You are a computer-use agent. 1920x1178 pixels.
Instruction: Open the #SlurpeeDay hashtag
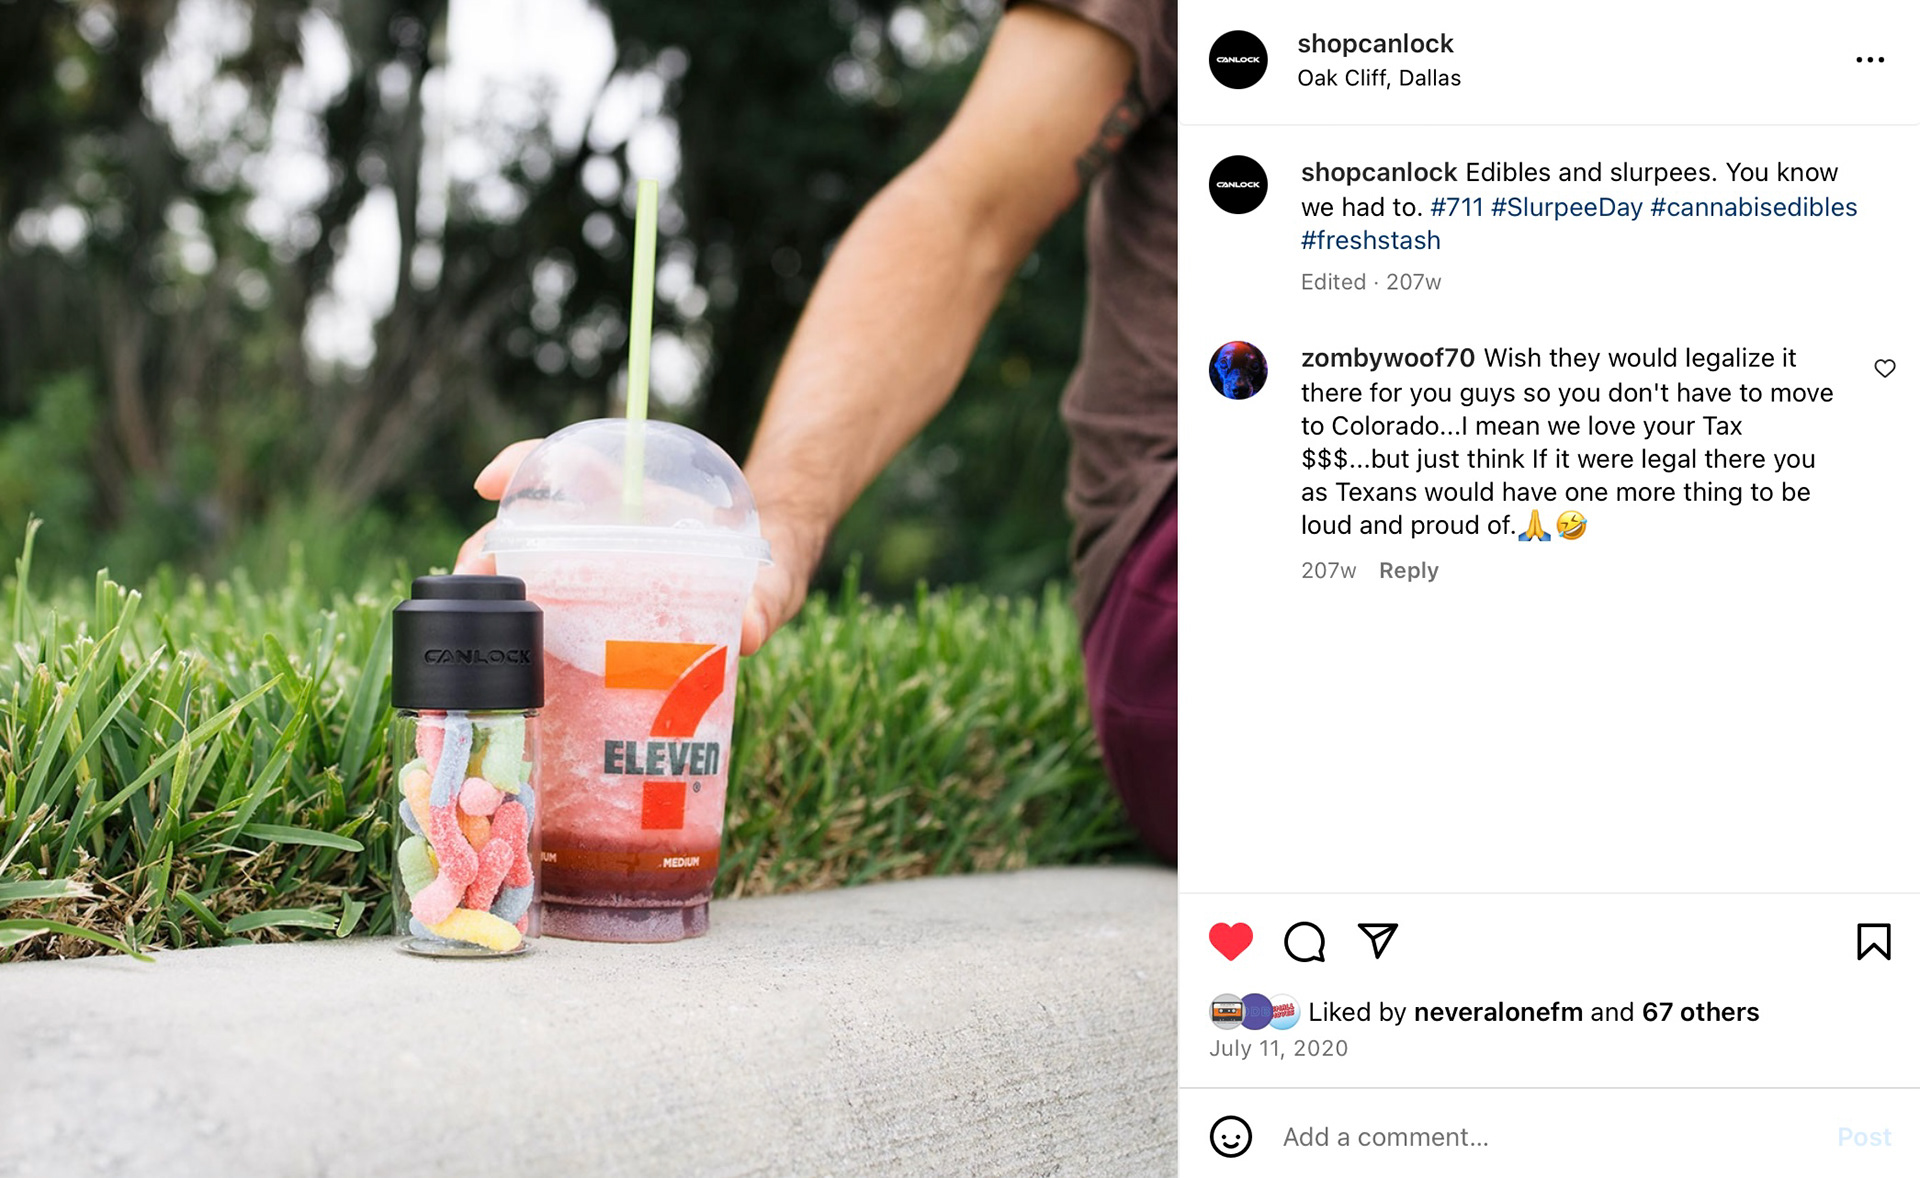pos(1566,207)
